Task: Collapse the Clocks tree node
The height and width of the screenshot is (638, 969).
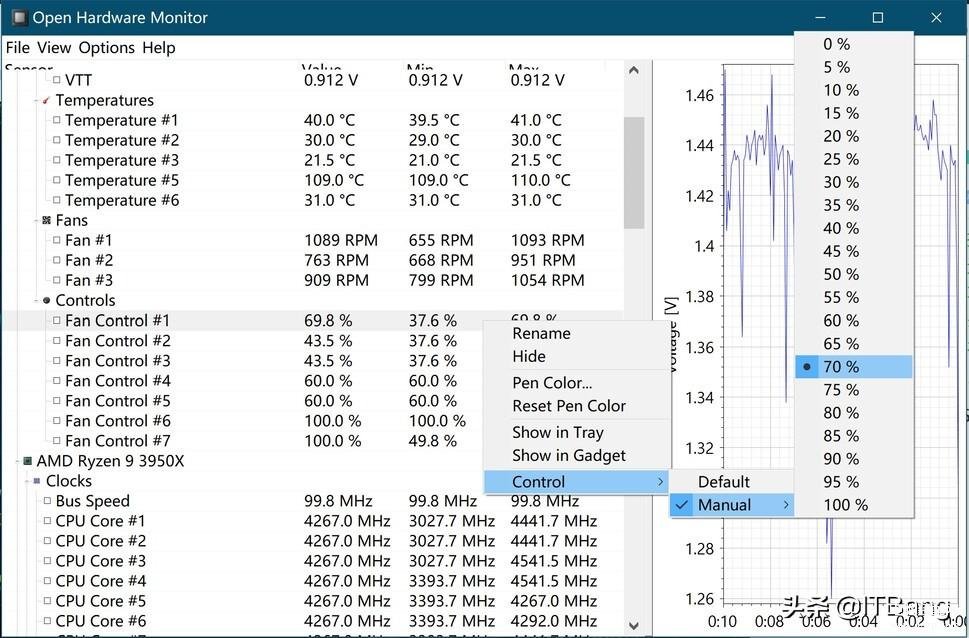Action: click(27, 480)
